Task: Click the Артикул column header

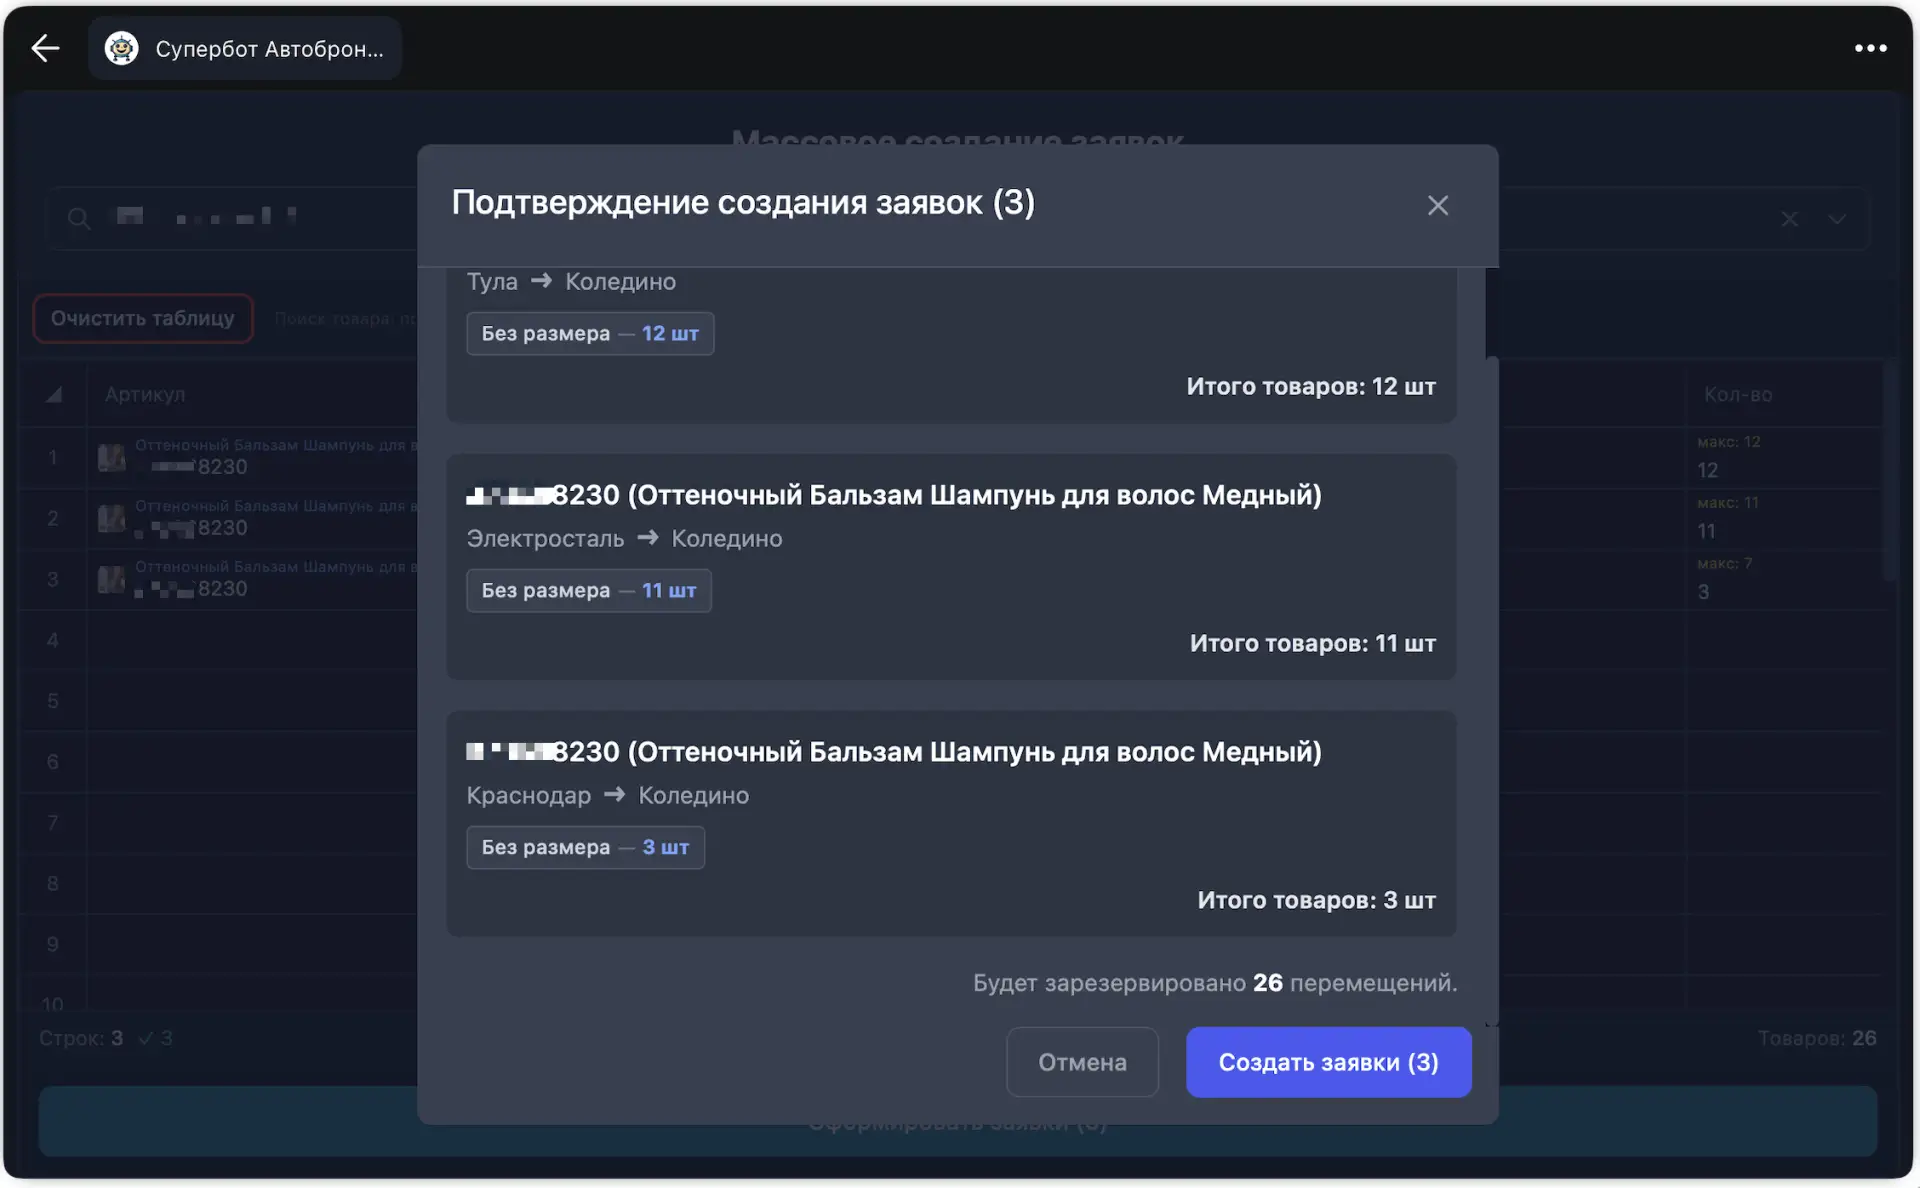Action: pyautogui.click(x=145, y=394)
